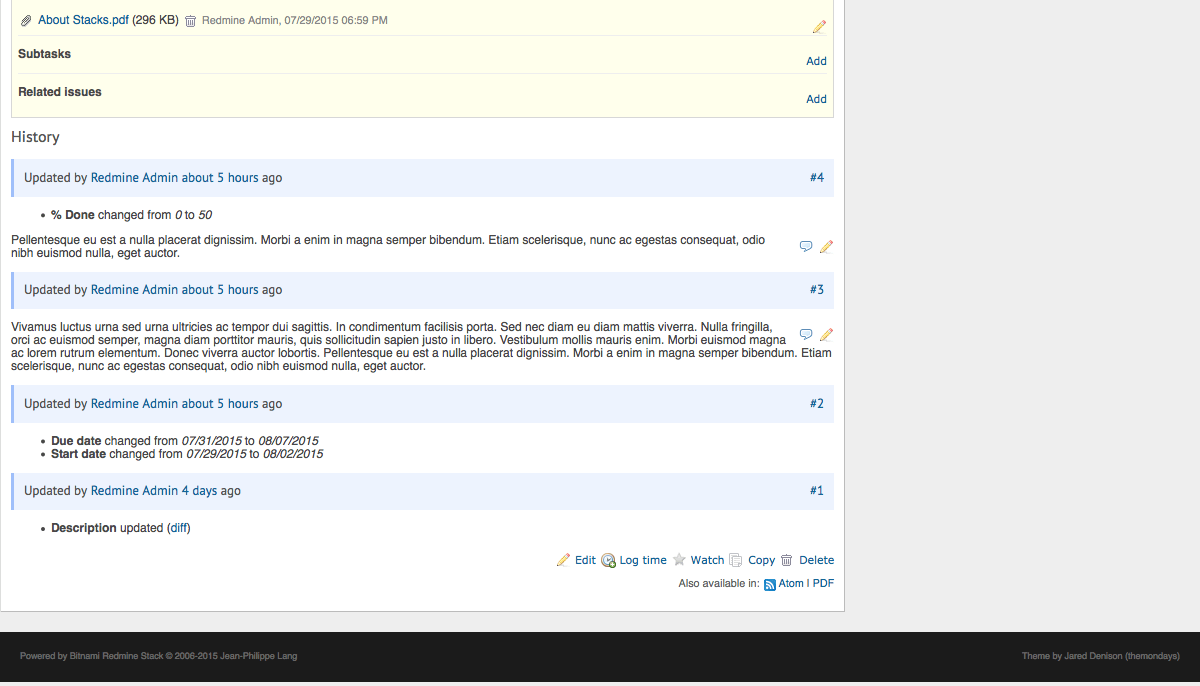1200x686 pixels.
Task: Click the quote bubble icon on note #4
Action: pyautogui.click(x=806, y=246)
